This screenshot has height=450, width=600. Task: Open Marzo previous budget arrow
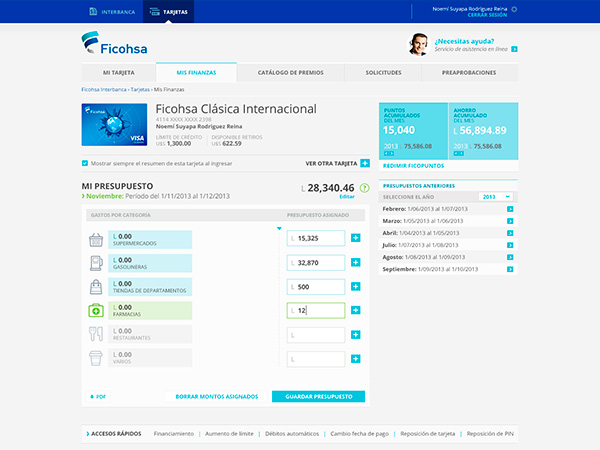pos(510,221)
